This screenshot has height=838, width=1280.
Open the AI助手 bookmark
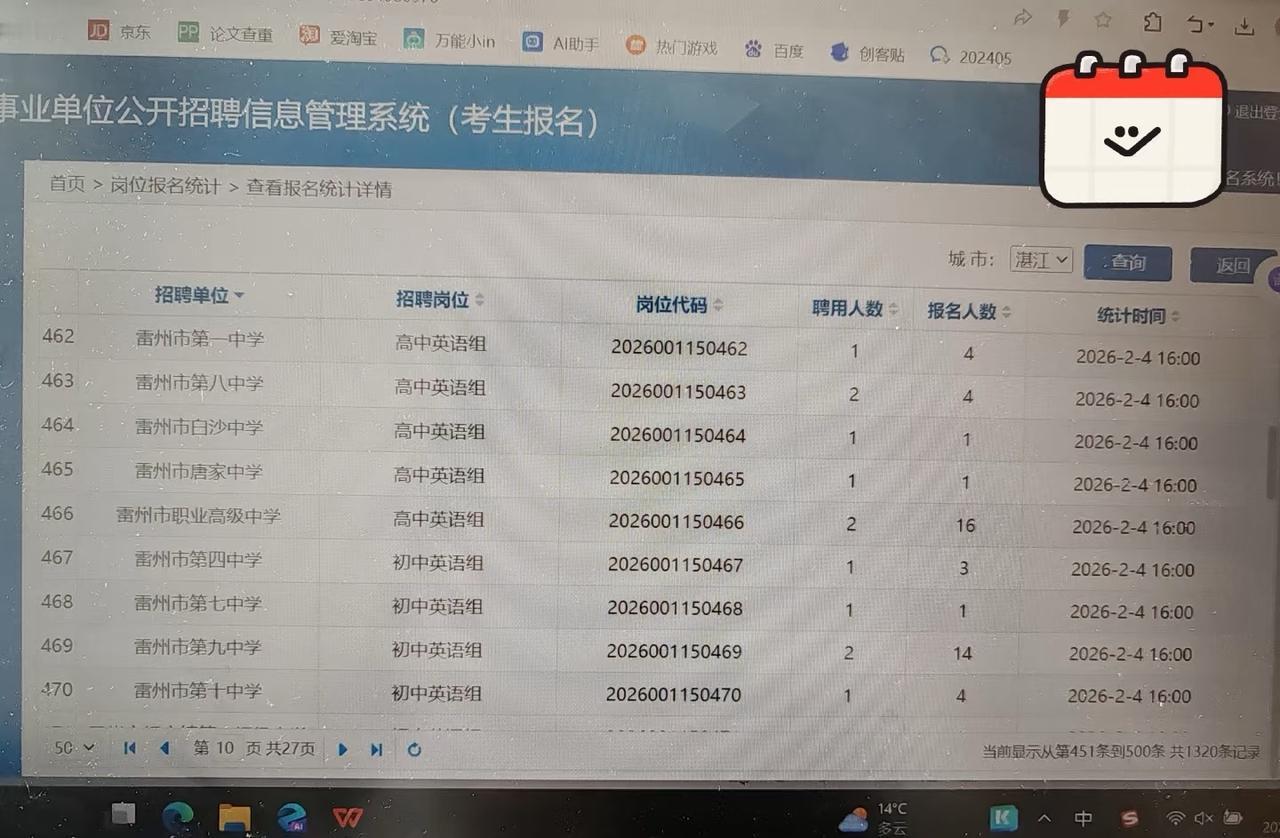[x=561, y=43]
